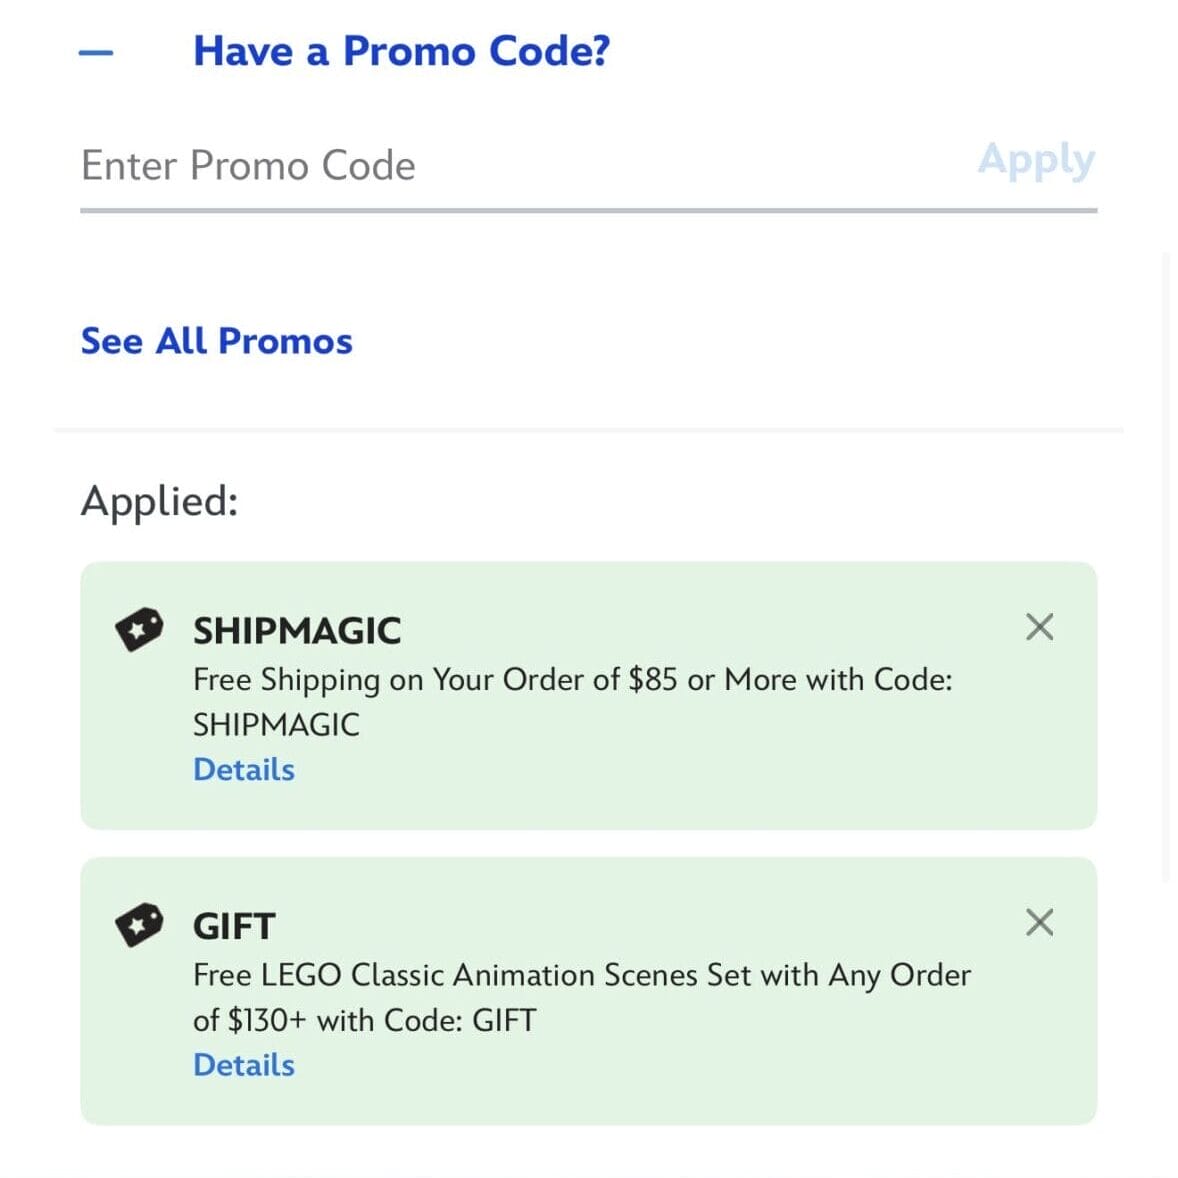Click the Free Shipping $85 description line
This screenshot has height=1178, width=1178.
coord(572,680)
